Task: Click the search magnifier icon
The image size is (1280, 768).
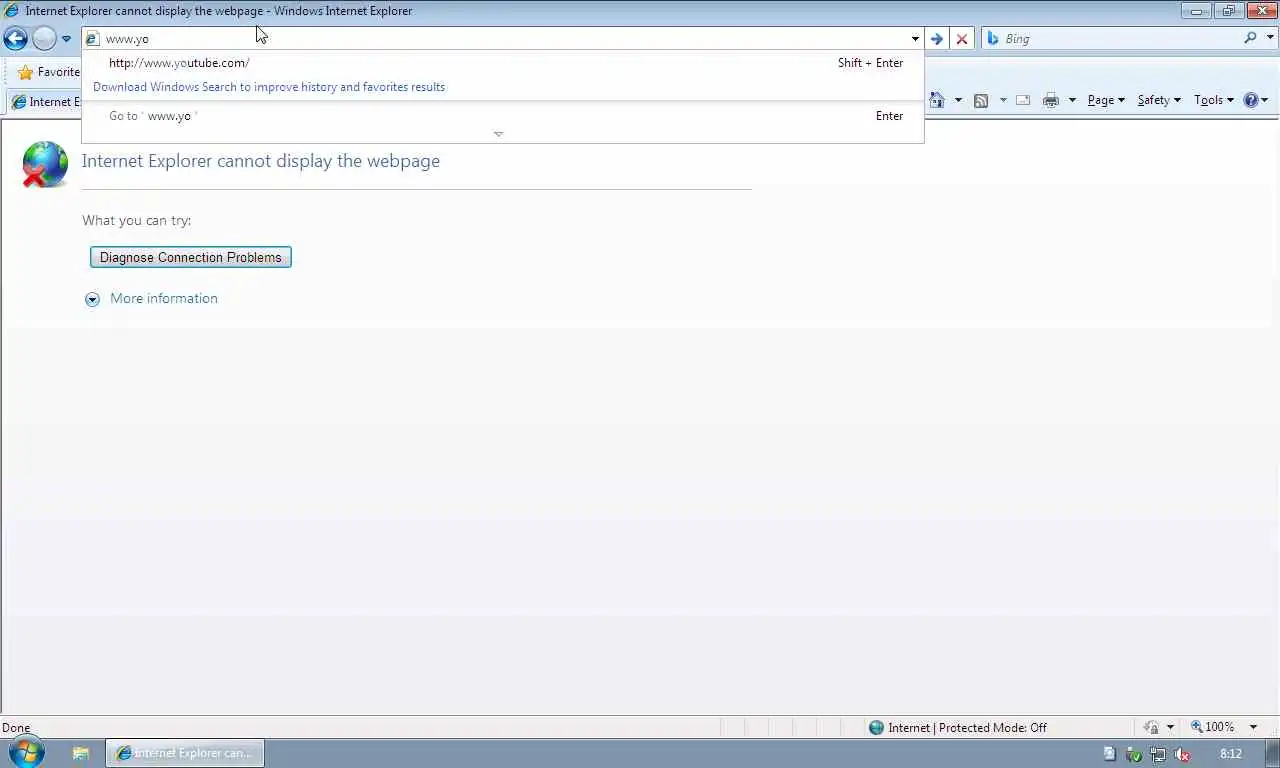Action: 1250,38
